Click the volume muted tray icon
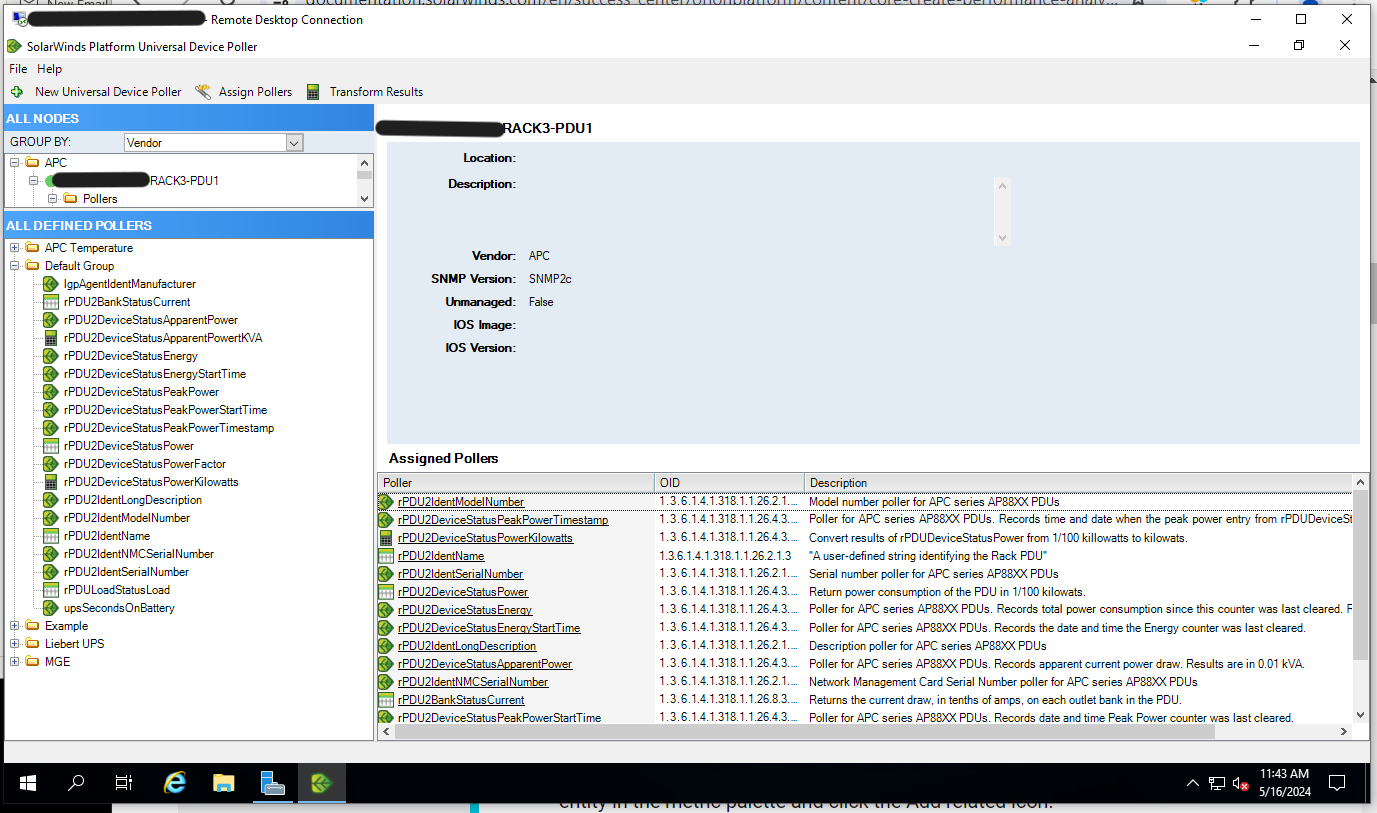Image resolution: width=1377 pixels, height=813 pixels. 1241,783
